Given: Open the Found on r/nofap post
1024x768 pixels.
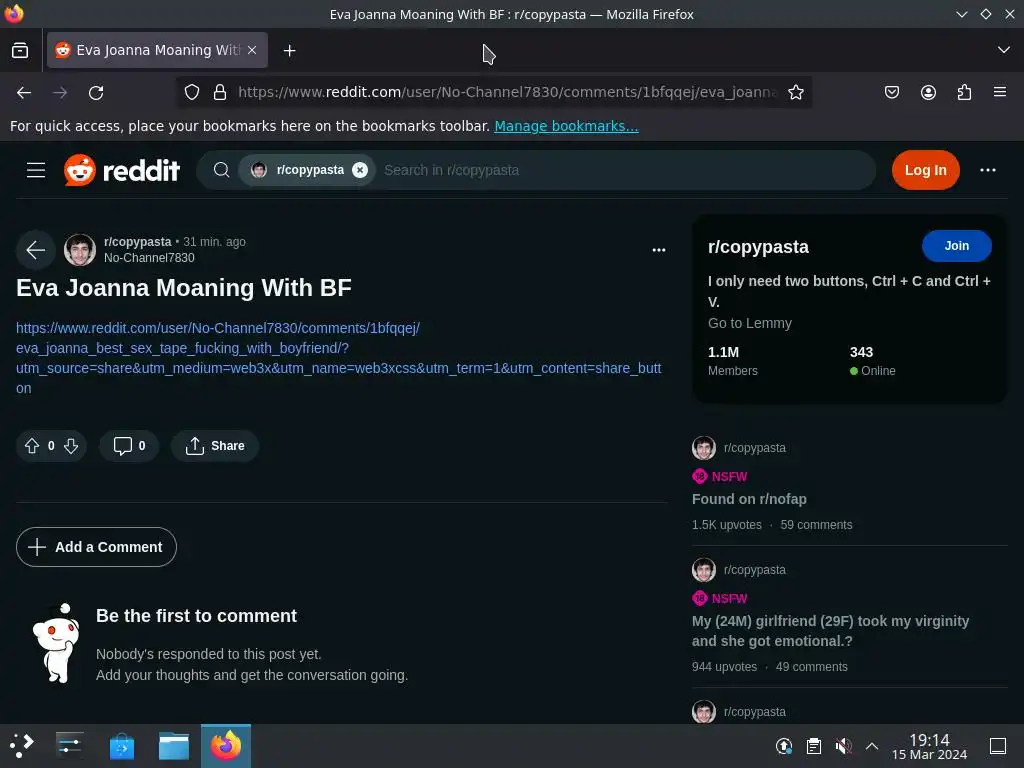Looking at the screenshot, I should pyautogui.click(x=749, y=499).
